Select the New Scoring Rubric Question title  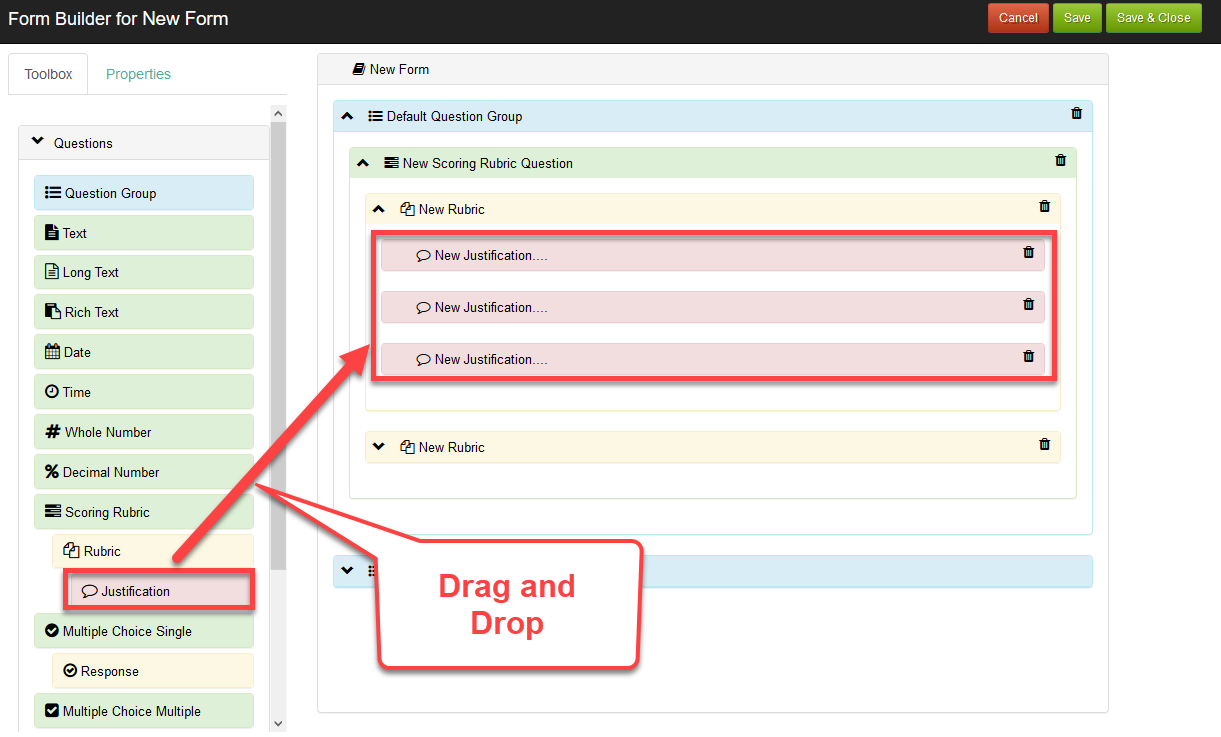pos(488,163)
